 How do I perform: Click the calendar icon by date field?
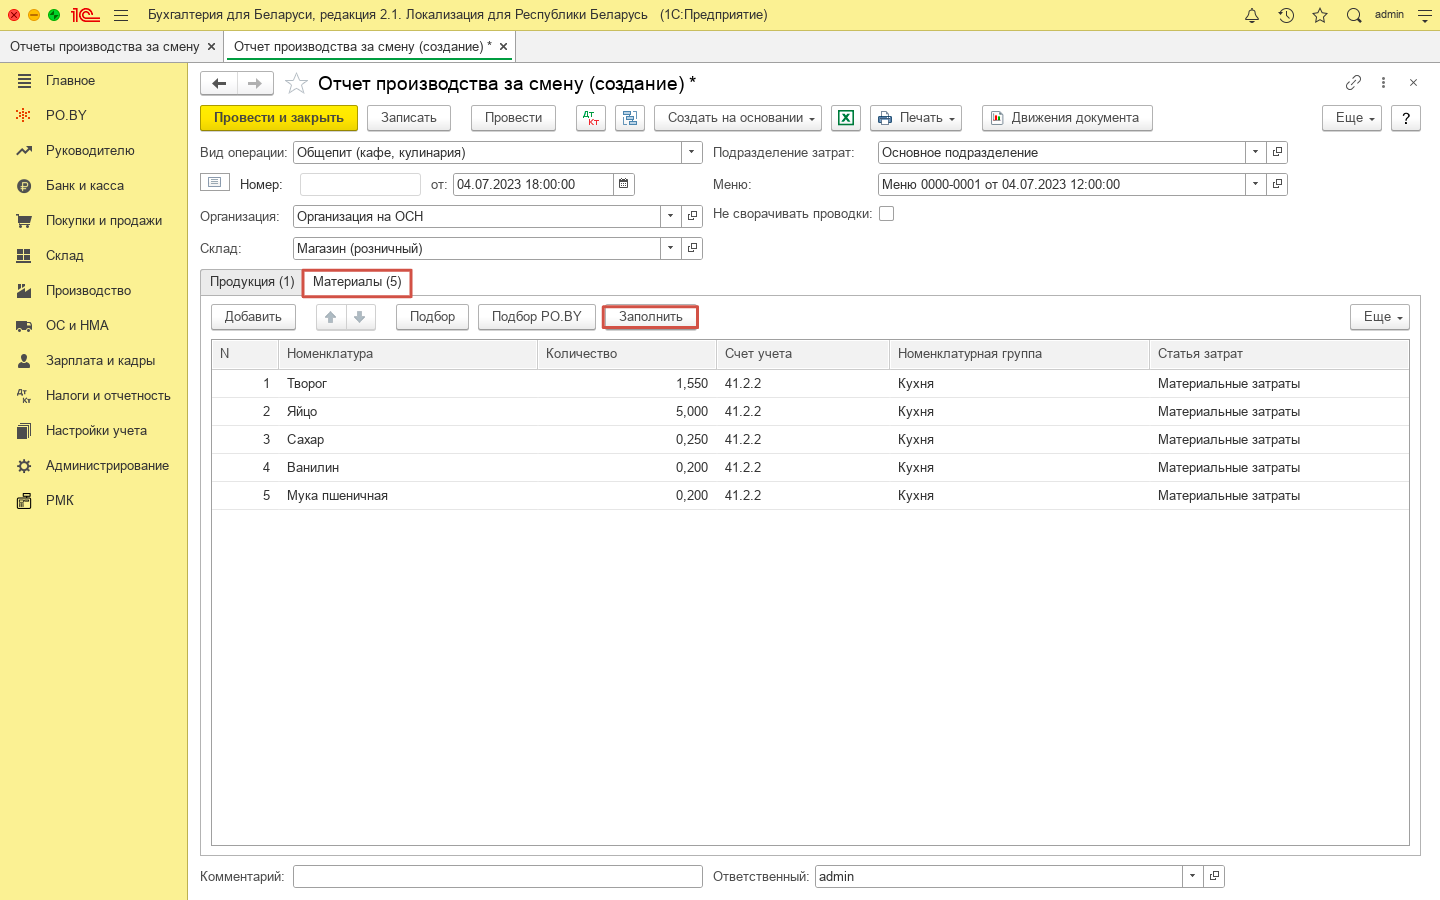624,184
